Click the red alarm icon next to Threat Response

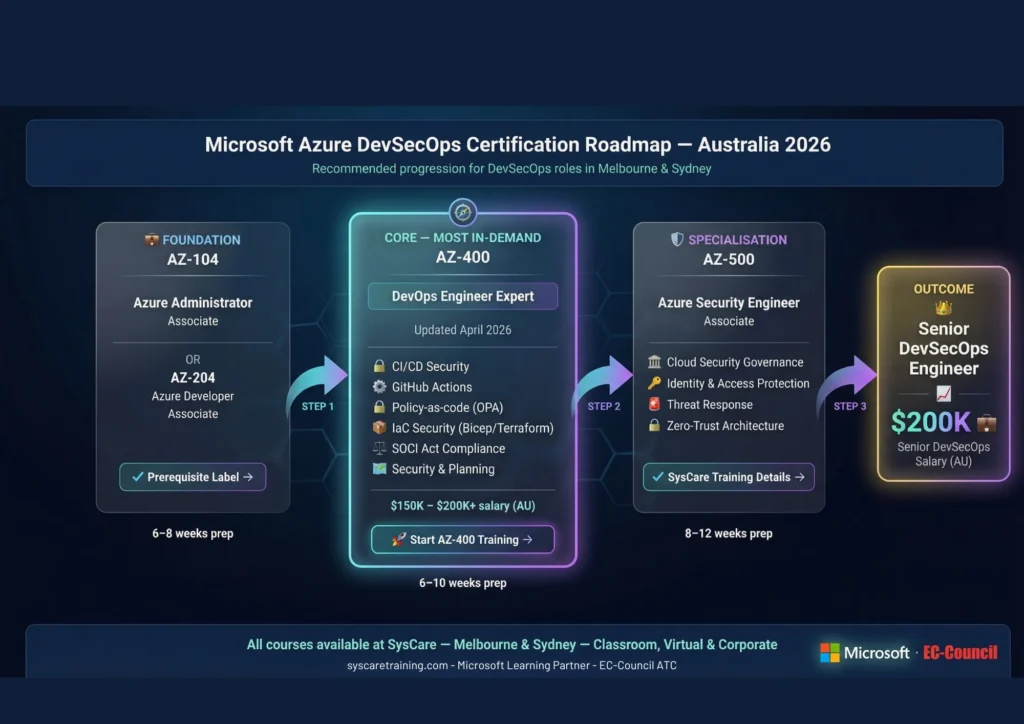(x=654, y=404)
